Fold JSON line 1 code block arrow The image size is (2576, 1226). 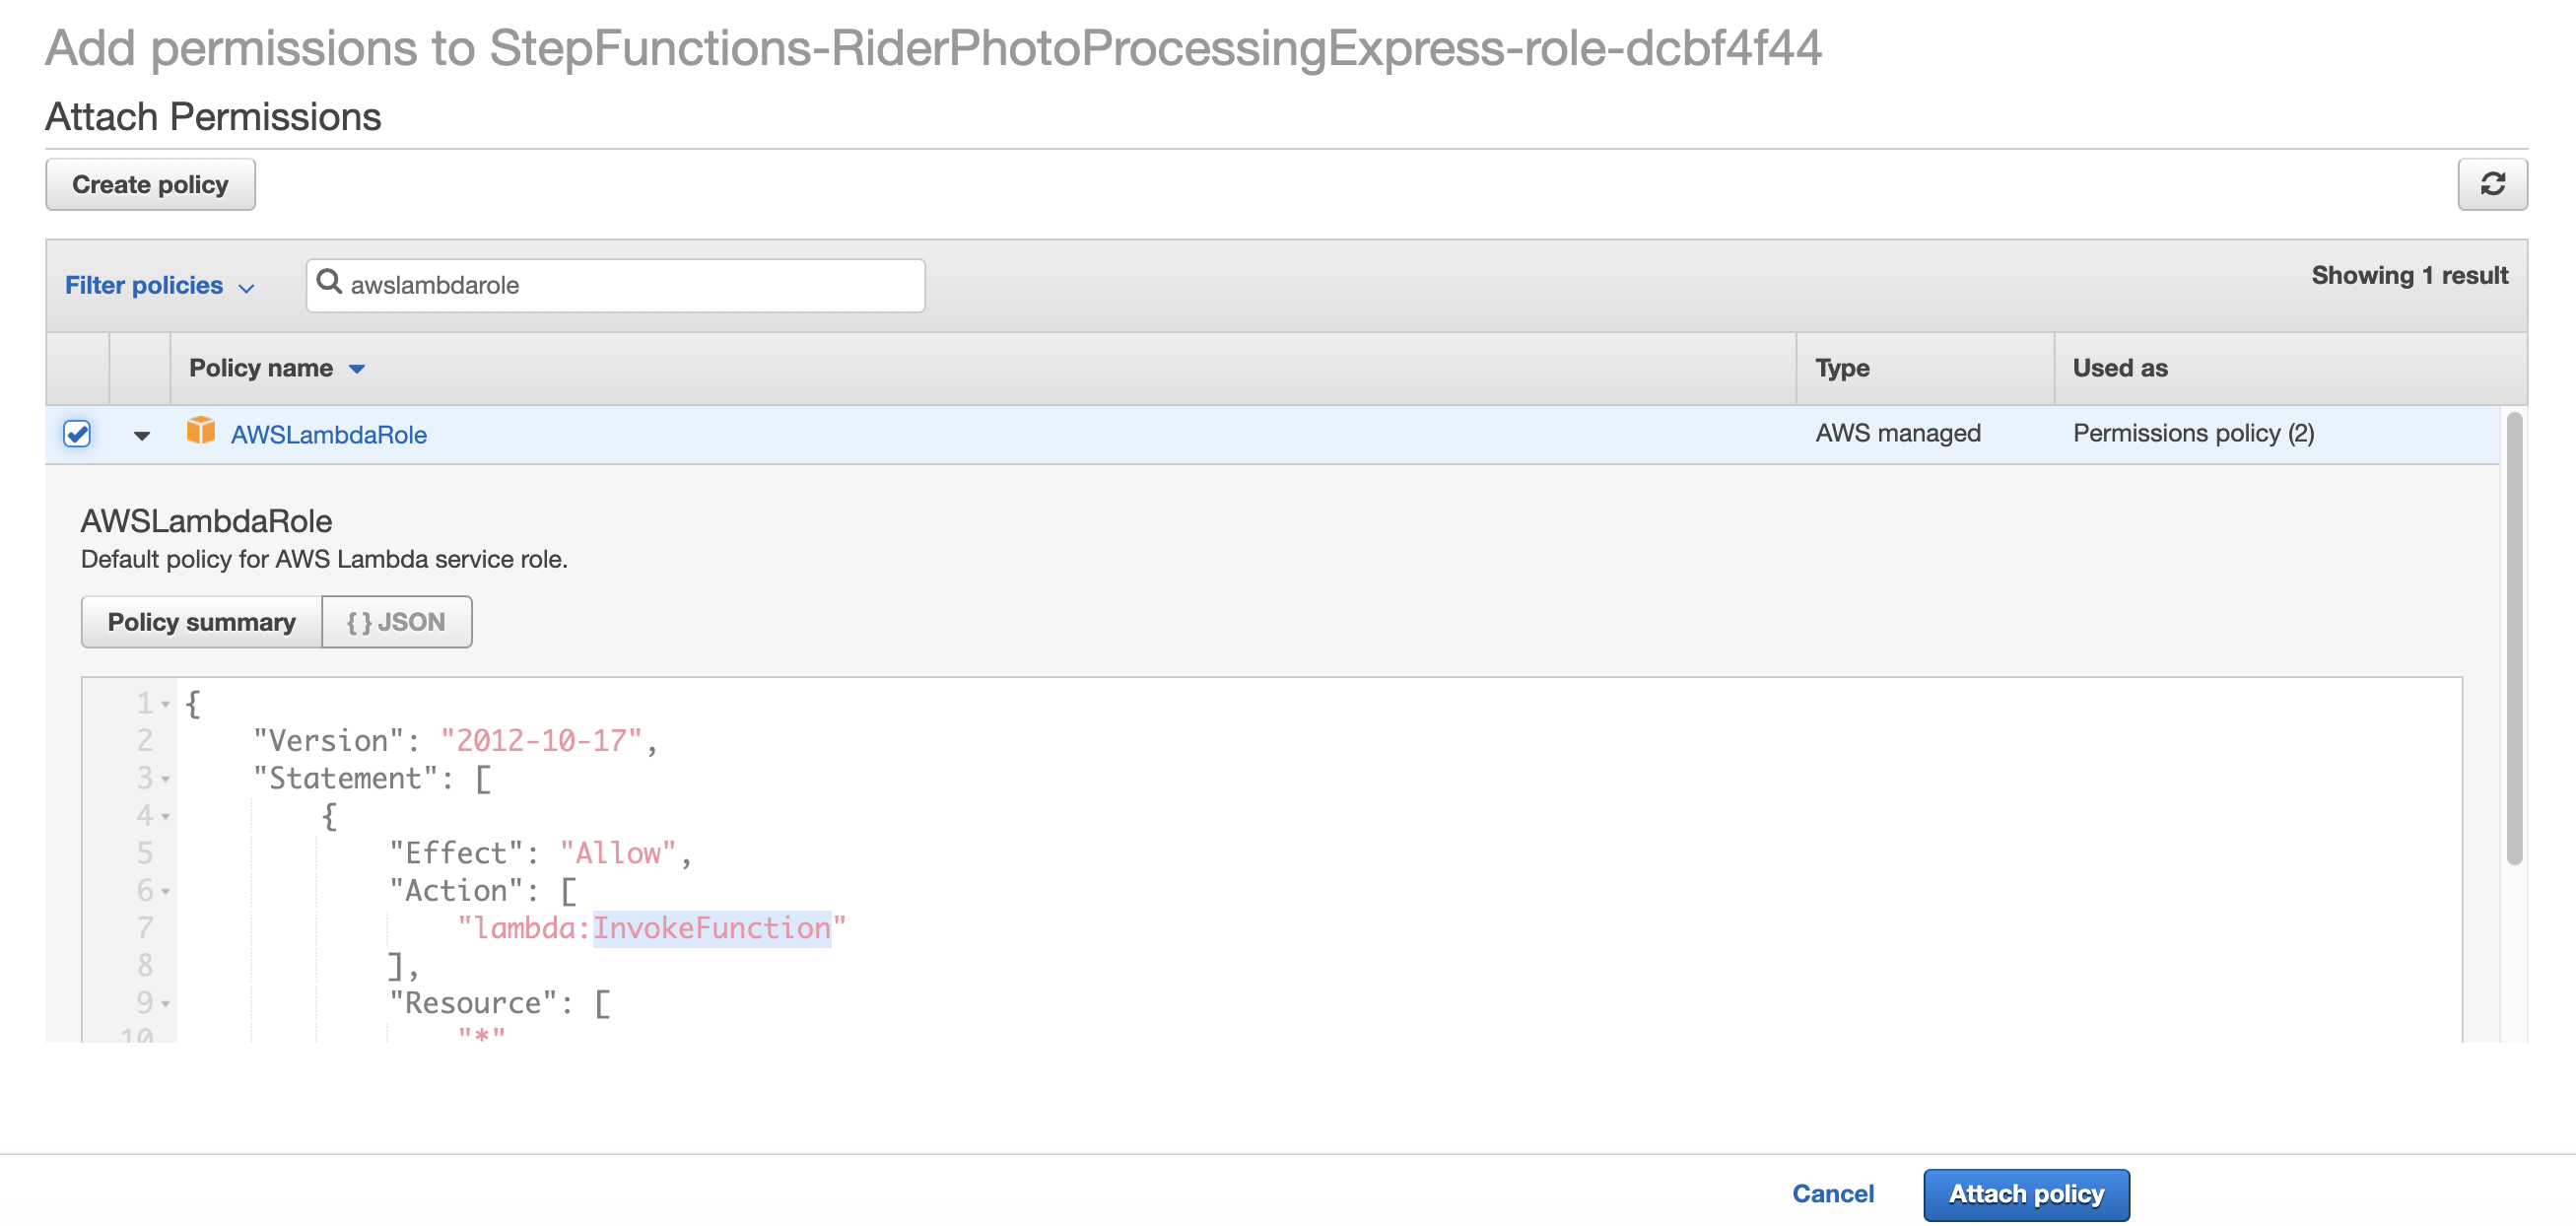[166, 704]
